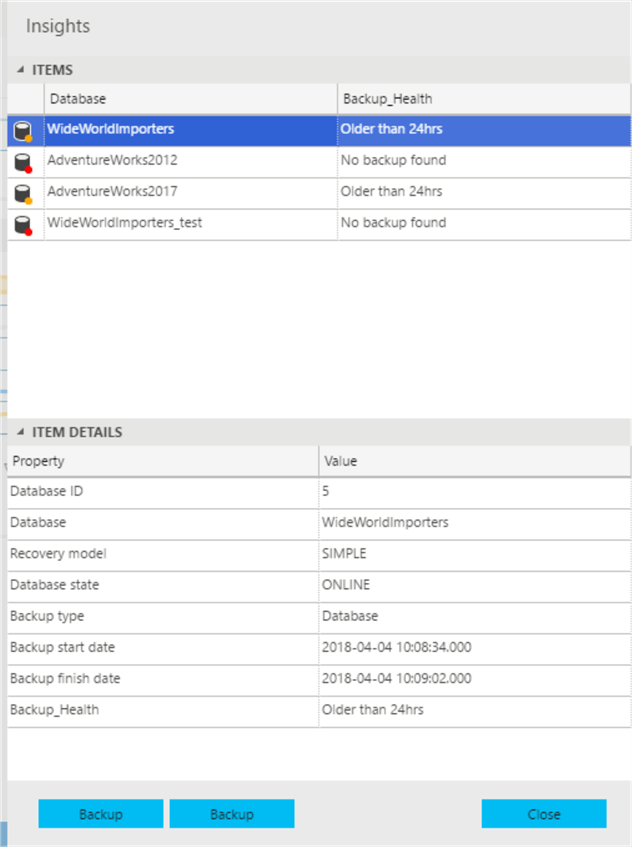Collapse the ITEMS section

[x=22, y=70]
